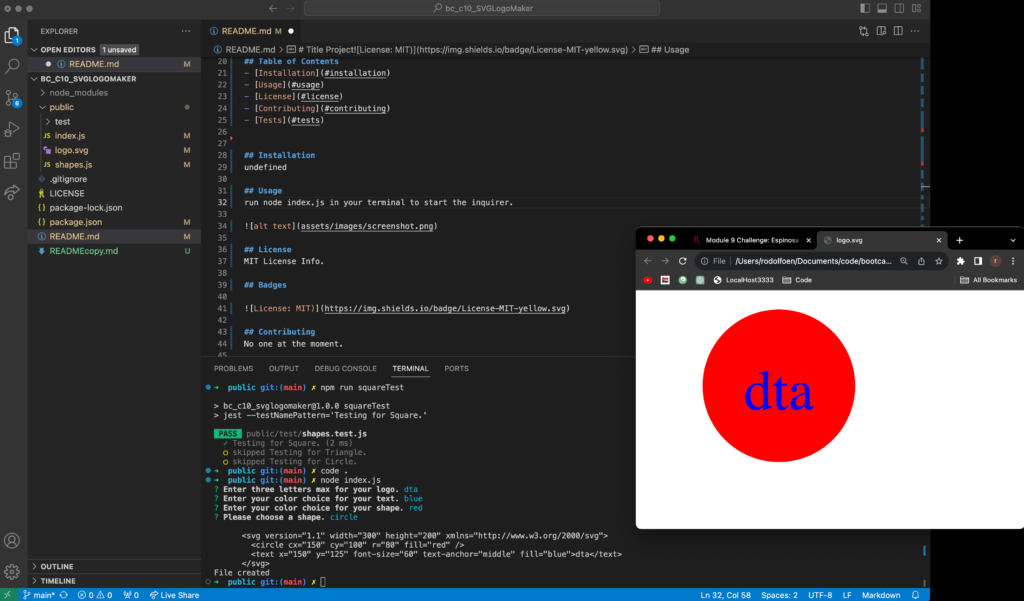Reload the logo.svg browser page
The width and height of the screenshot is (1024, 601).
coord(683,261)
